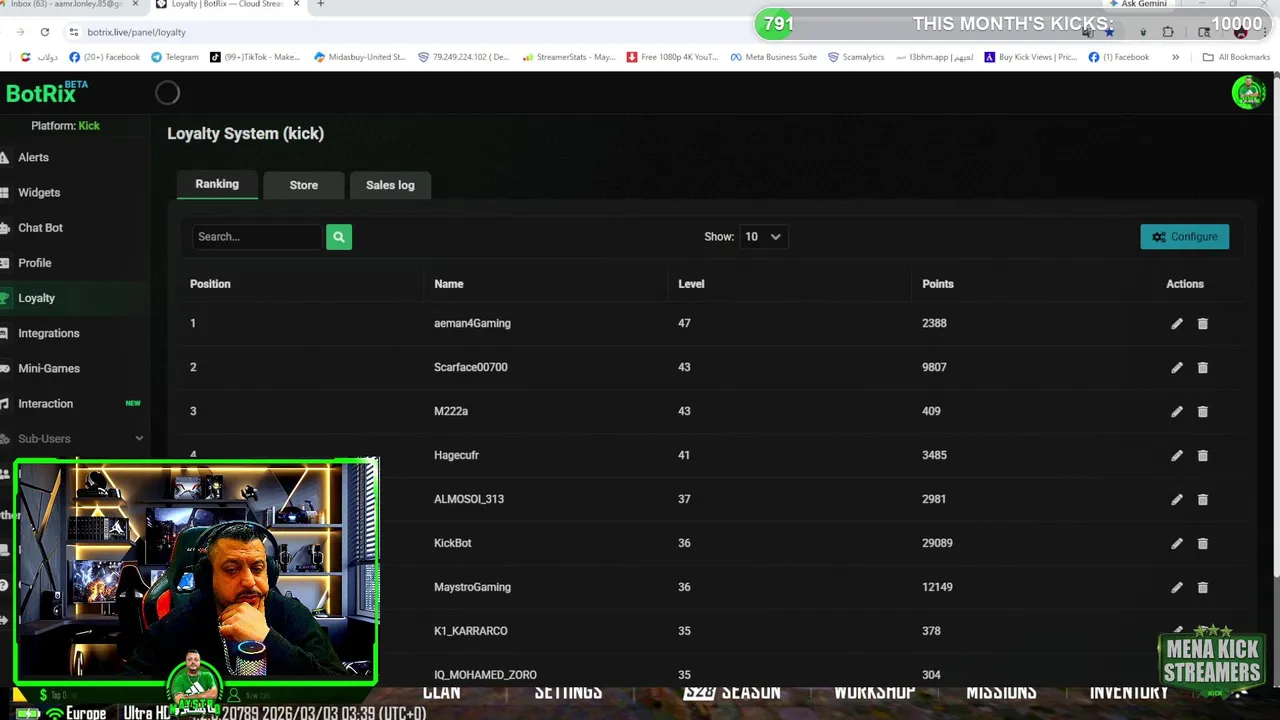This screenshot has width=1280, height=720.
Task: Close the Inbox browser tab
Action: coord(135,4)
